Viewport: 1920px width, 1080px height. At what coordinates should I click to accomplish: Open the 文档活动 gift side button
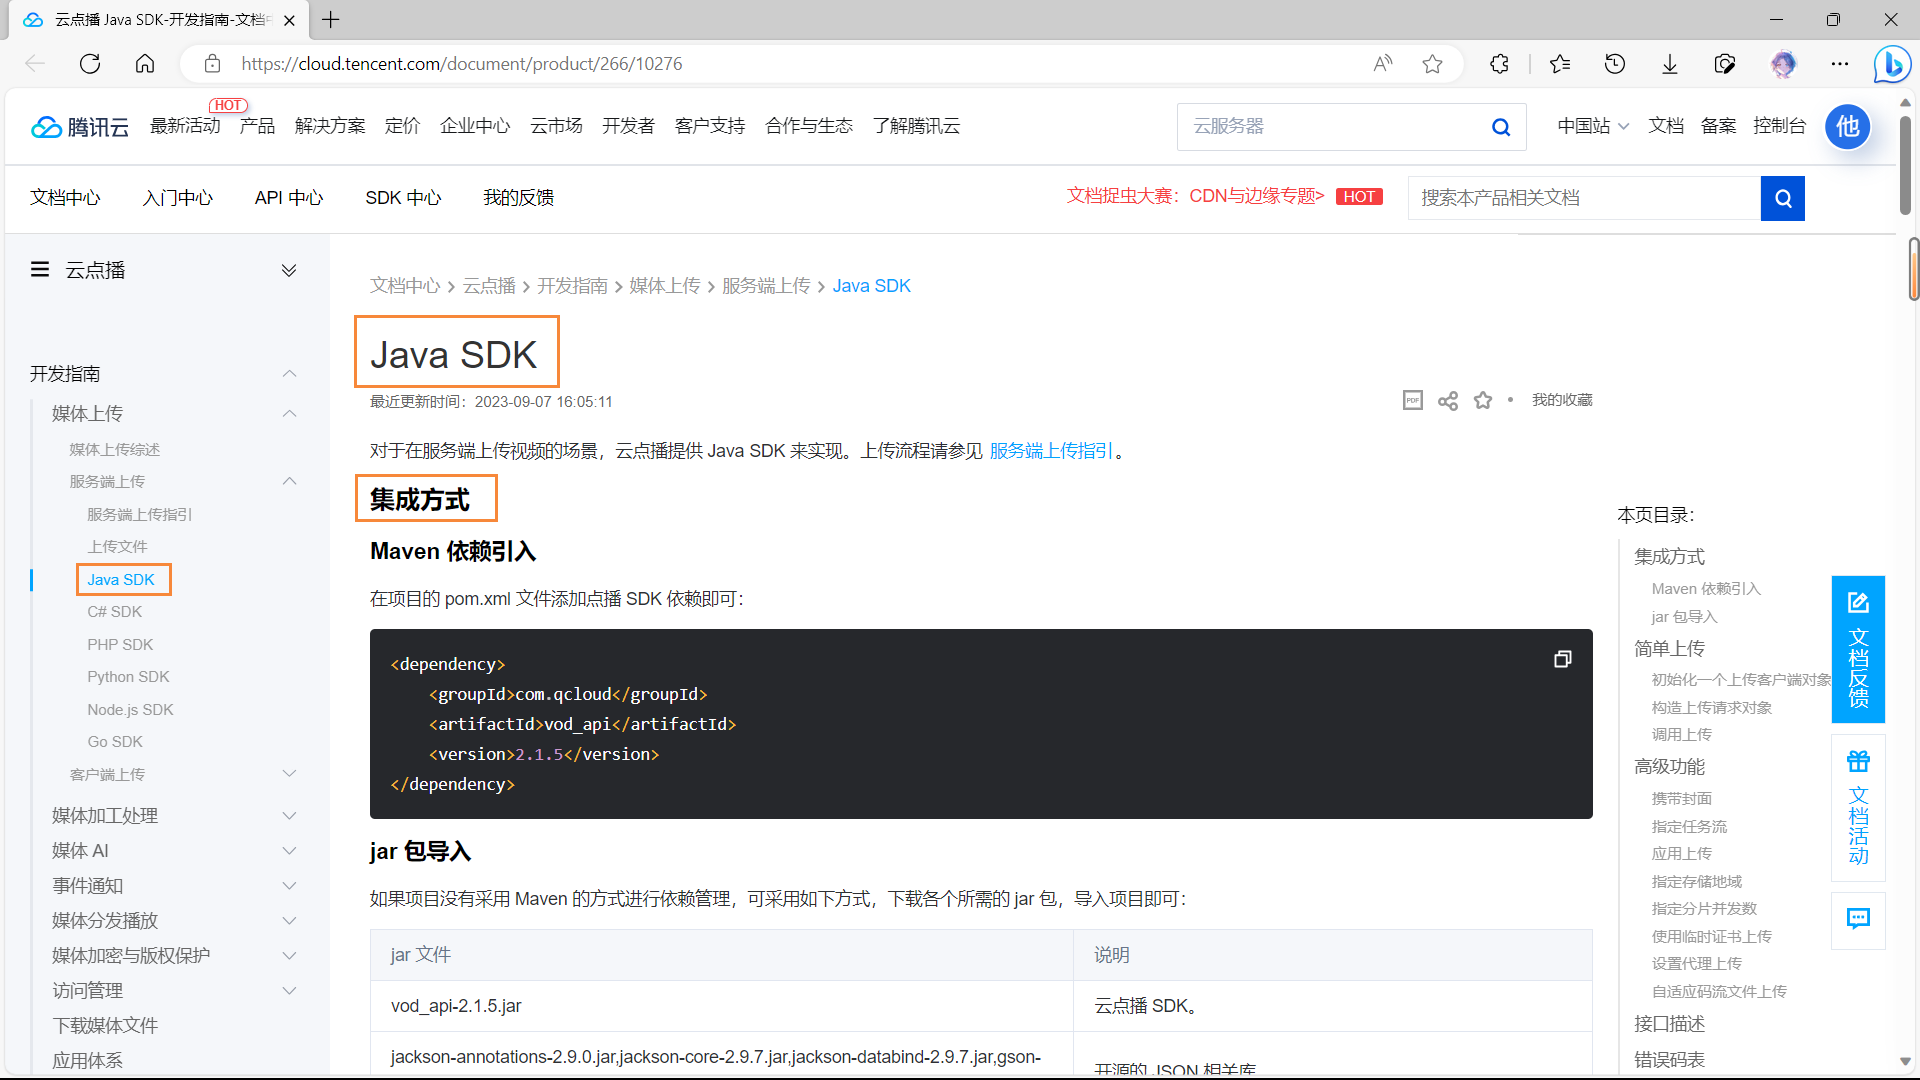pos(1858,807)
